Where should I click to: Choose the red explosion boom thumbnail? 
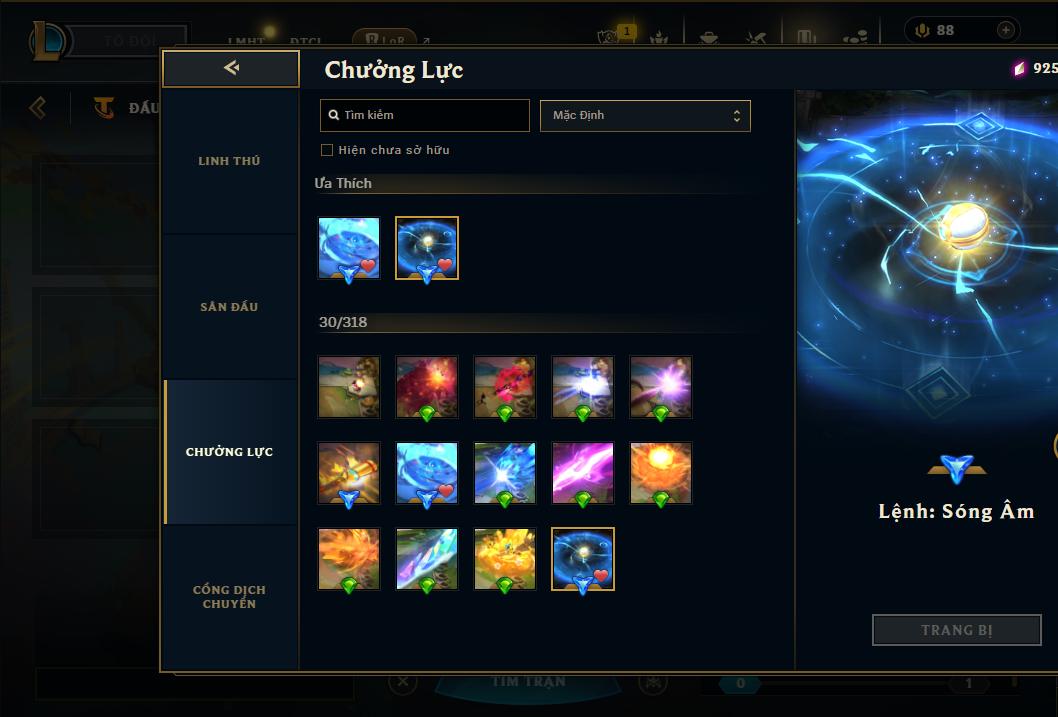[x=426, y=387]
